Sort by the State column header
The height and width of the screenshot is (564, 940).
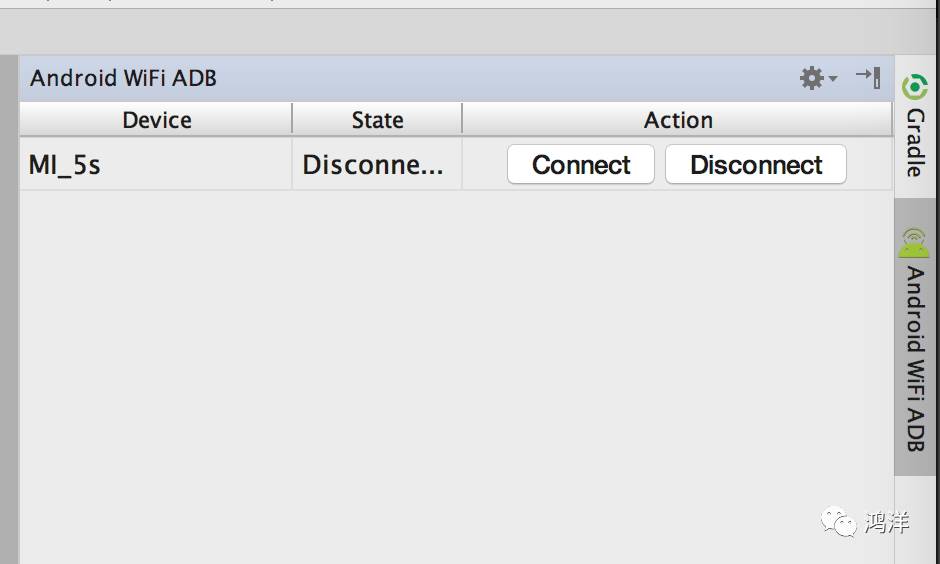[377, 120]
